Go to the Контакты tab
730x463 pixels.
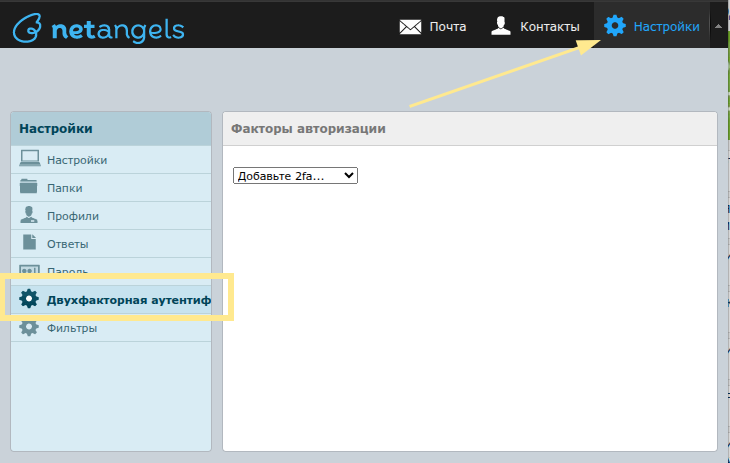tap(549, 27)
